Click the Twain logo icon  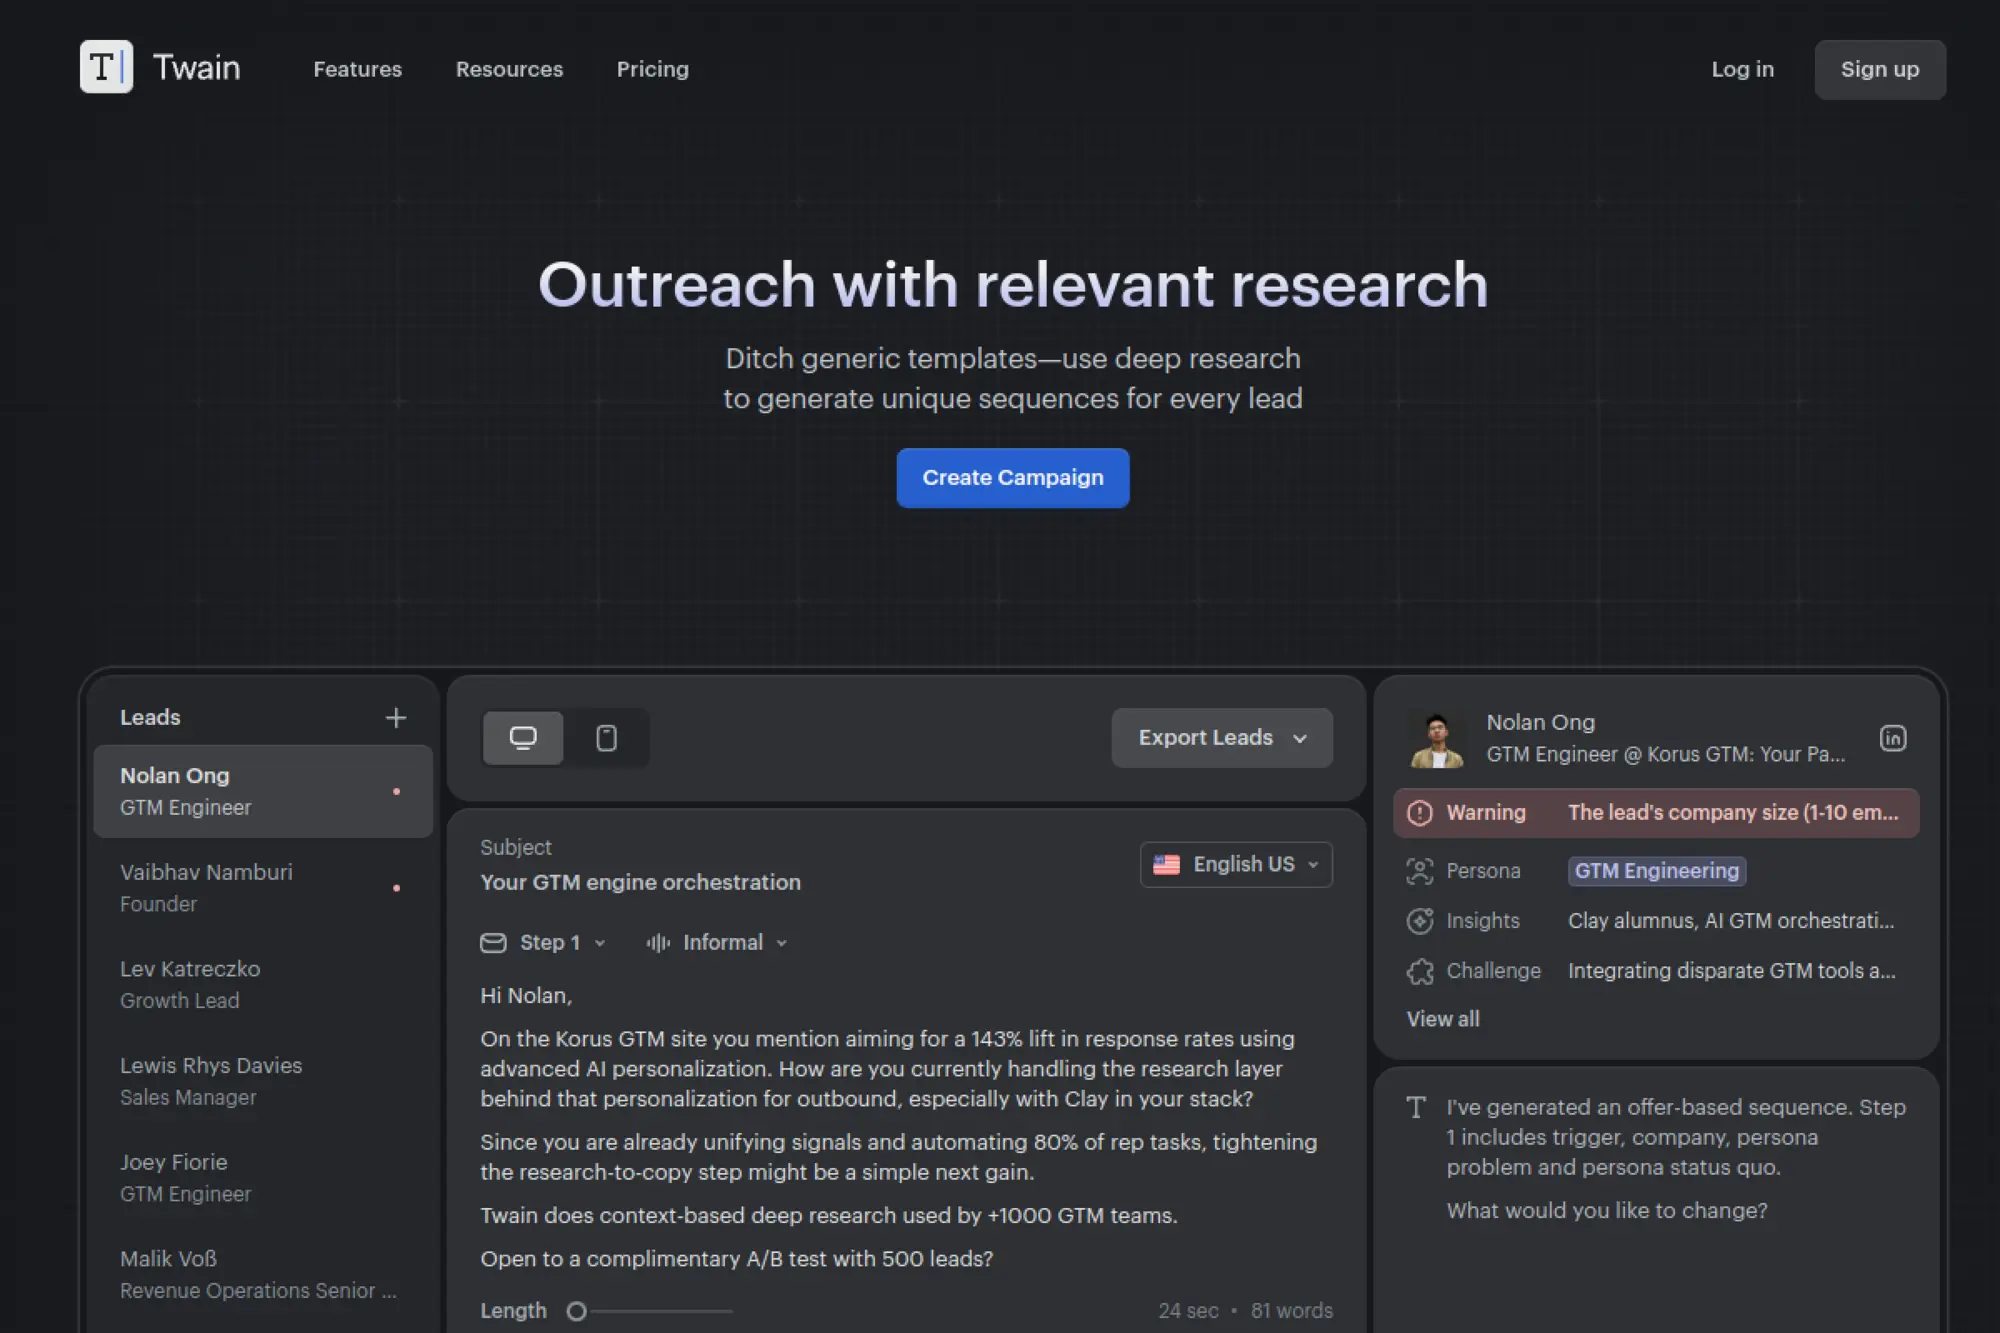coord(106,67)
